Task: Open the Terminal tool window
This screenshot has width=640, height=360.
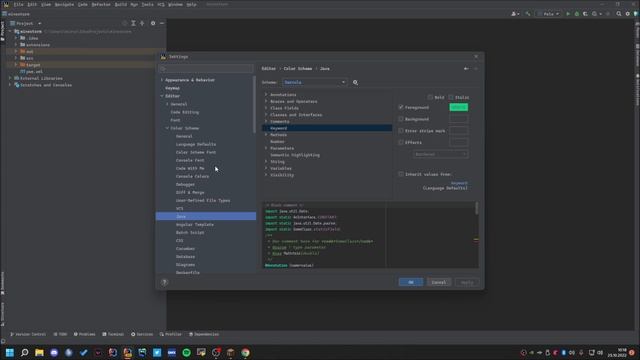Action: [113, 334]
